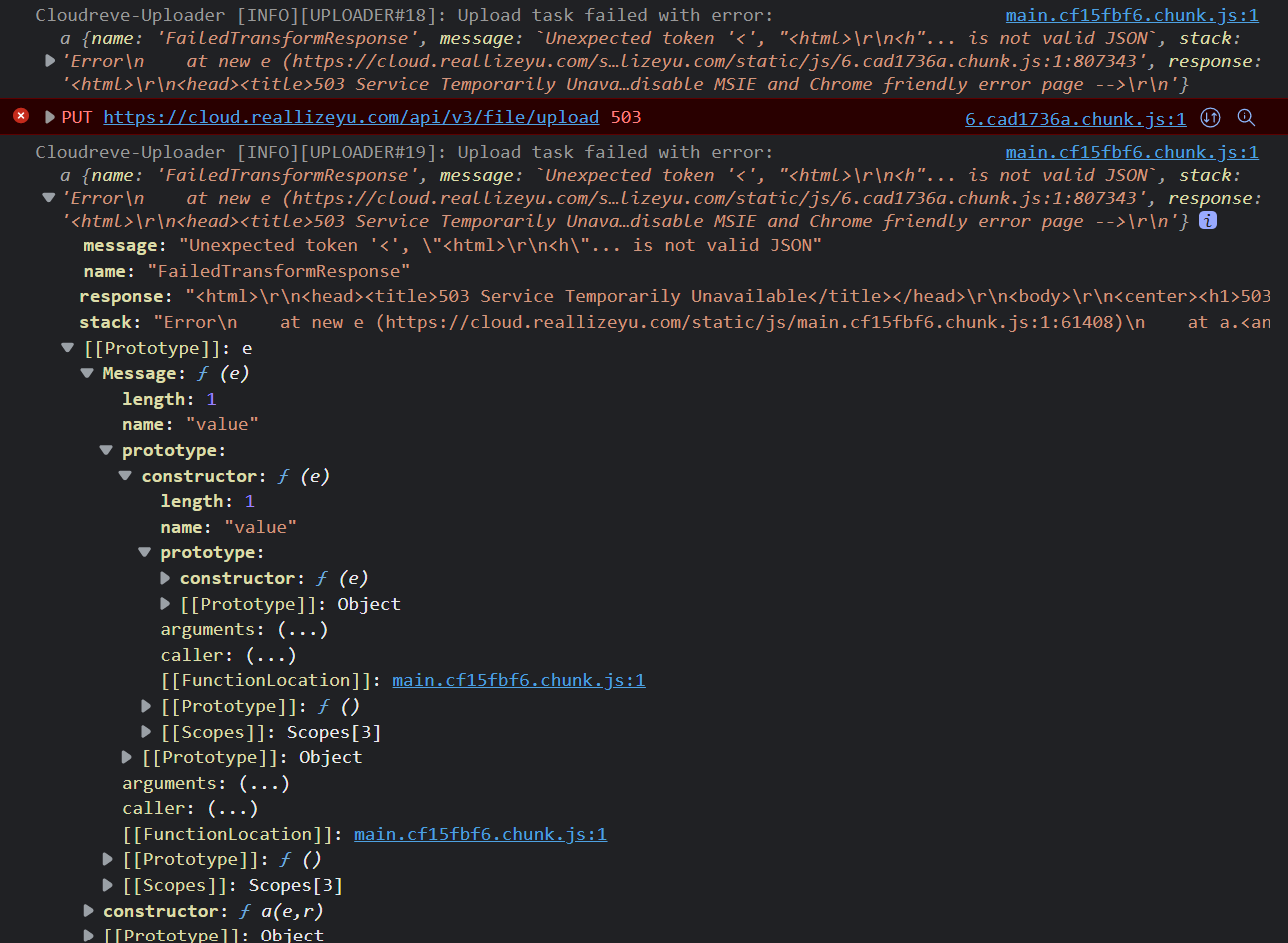Collapse the Message: ƒ (e) node
1288x943 pixels.
click(88, 373)
